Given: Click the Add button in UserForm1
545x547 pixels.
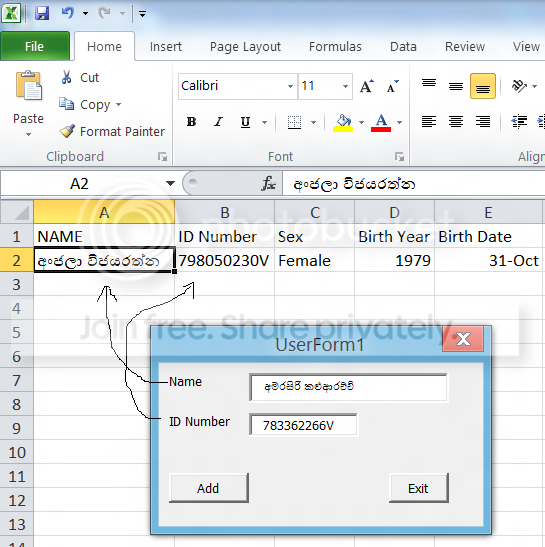Looking at the screenshot, I should click(209, 488).
